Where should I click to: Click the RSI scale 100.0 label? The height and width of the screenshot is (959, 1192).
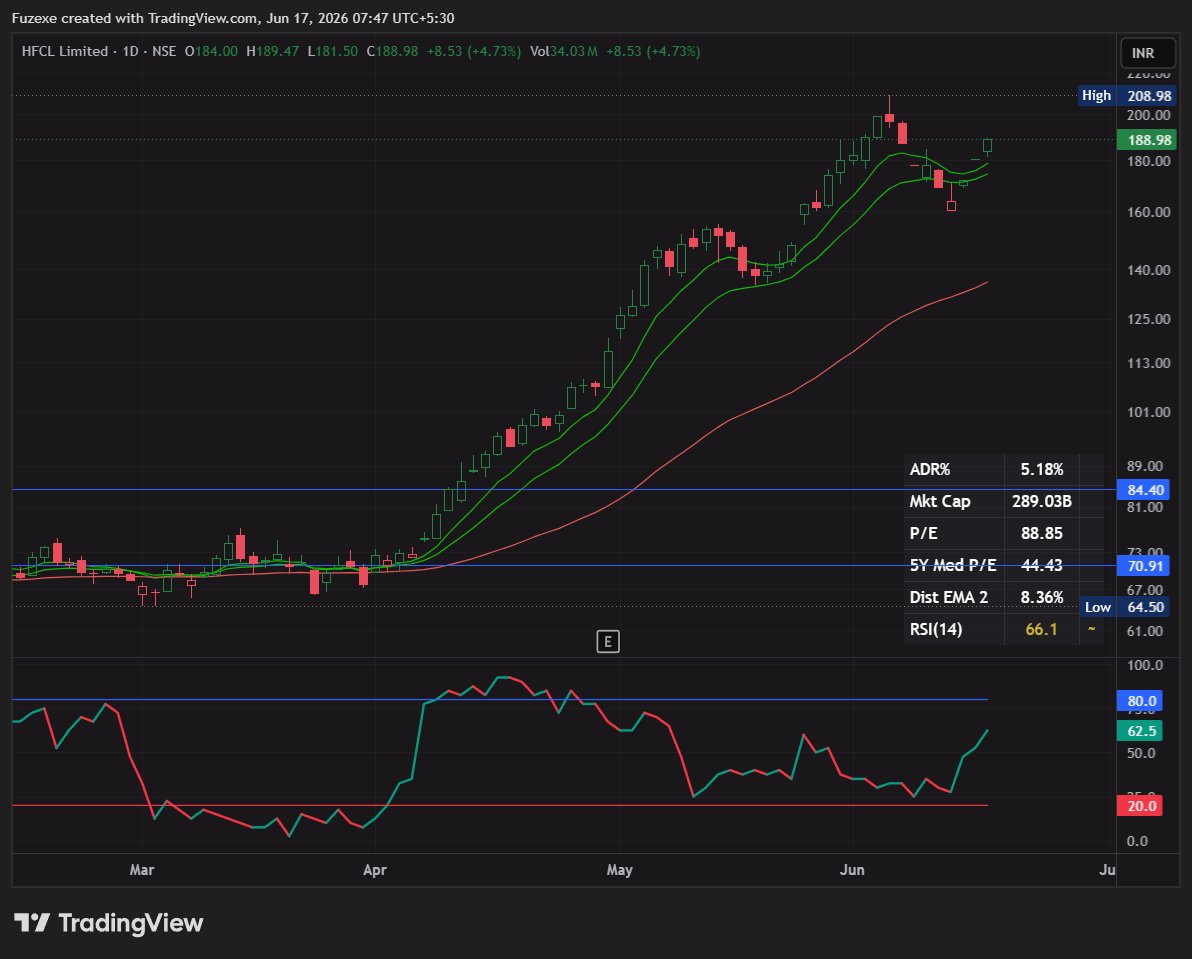coord(1145,666)
